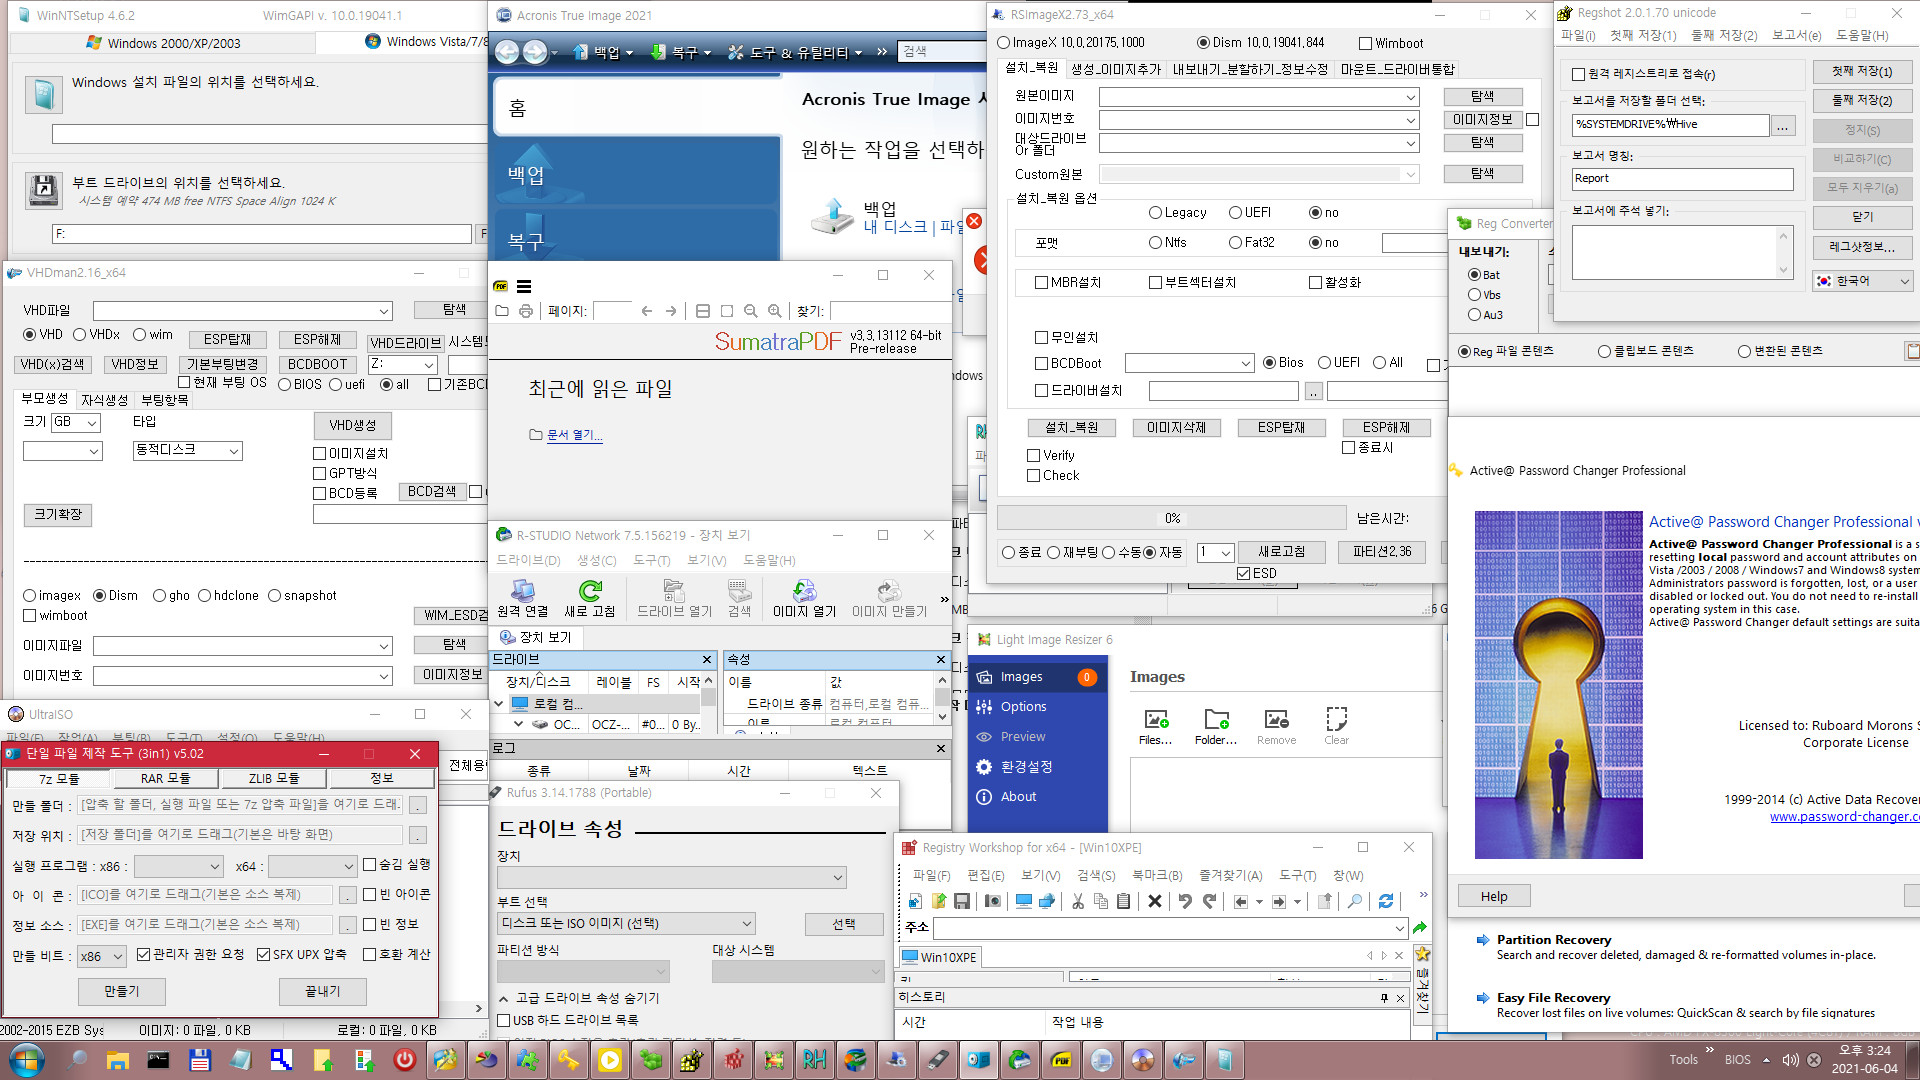
Task: Click VHD생성 button in VHDman
Action: click(x=352, y=426)
